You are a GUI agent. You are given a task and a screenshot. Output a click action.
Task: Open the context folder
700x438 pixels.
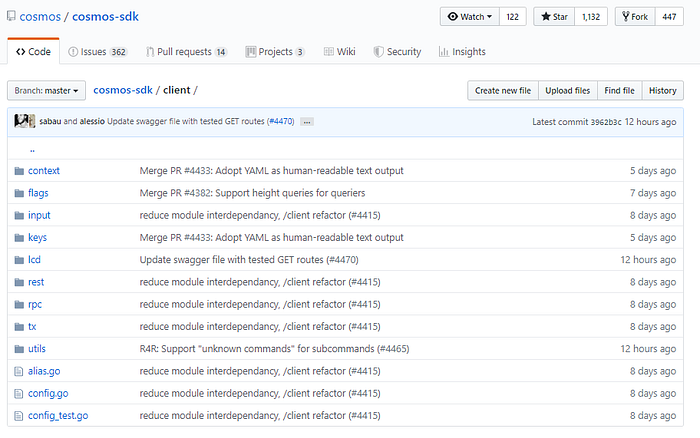tap(44, 171)
